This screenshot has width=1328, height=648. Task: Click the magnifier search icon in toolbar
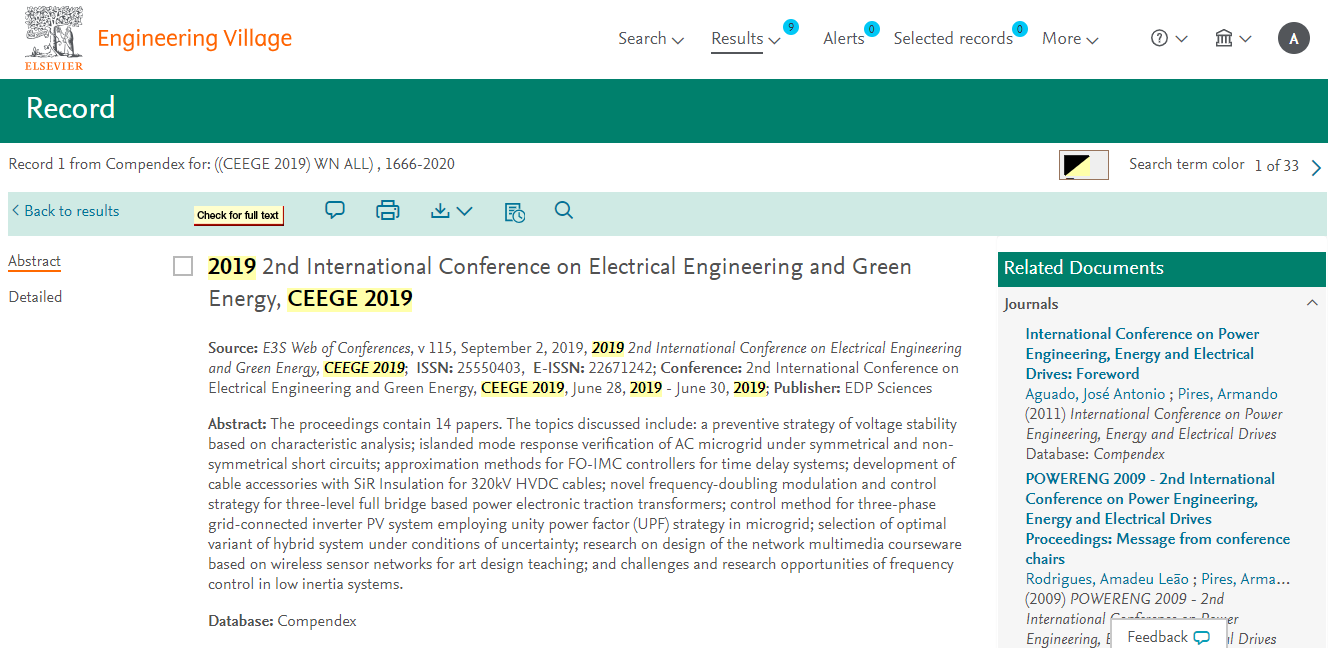(x=564, y=210)
